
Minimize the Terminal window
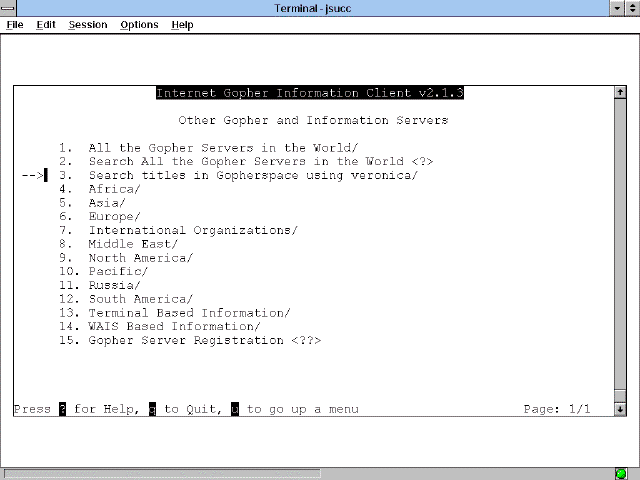[x=617, y=8]
